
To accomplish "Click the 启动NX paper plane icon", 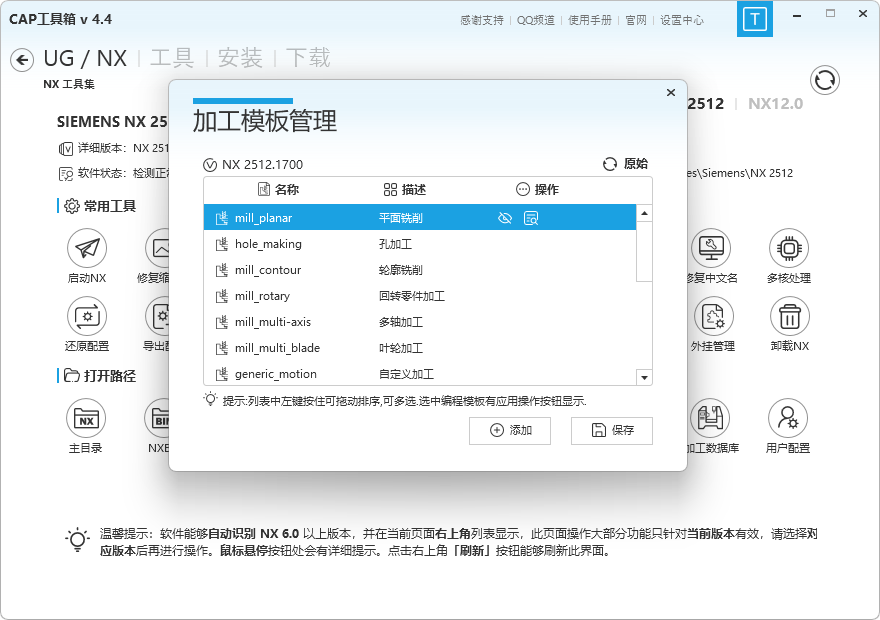I will 87,247.
